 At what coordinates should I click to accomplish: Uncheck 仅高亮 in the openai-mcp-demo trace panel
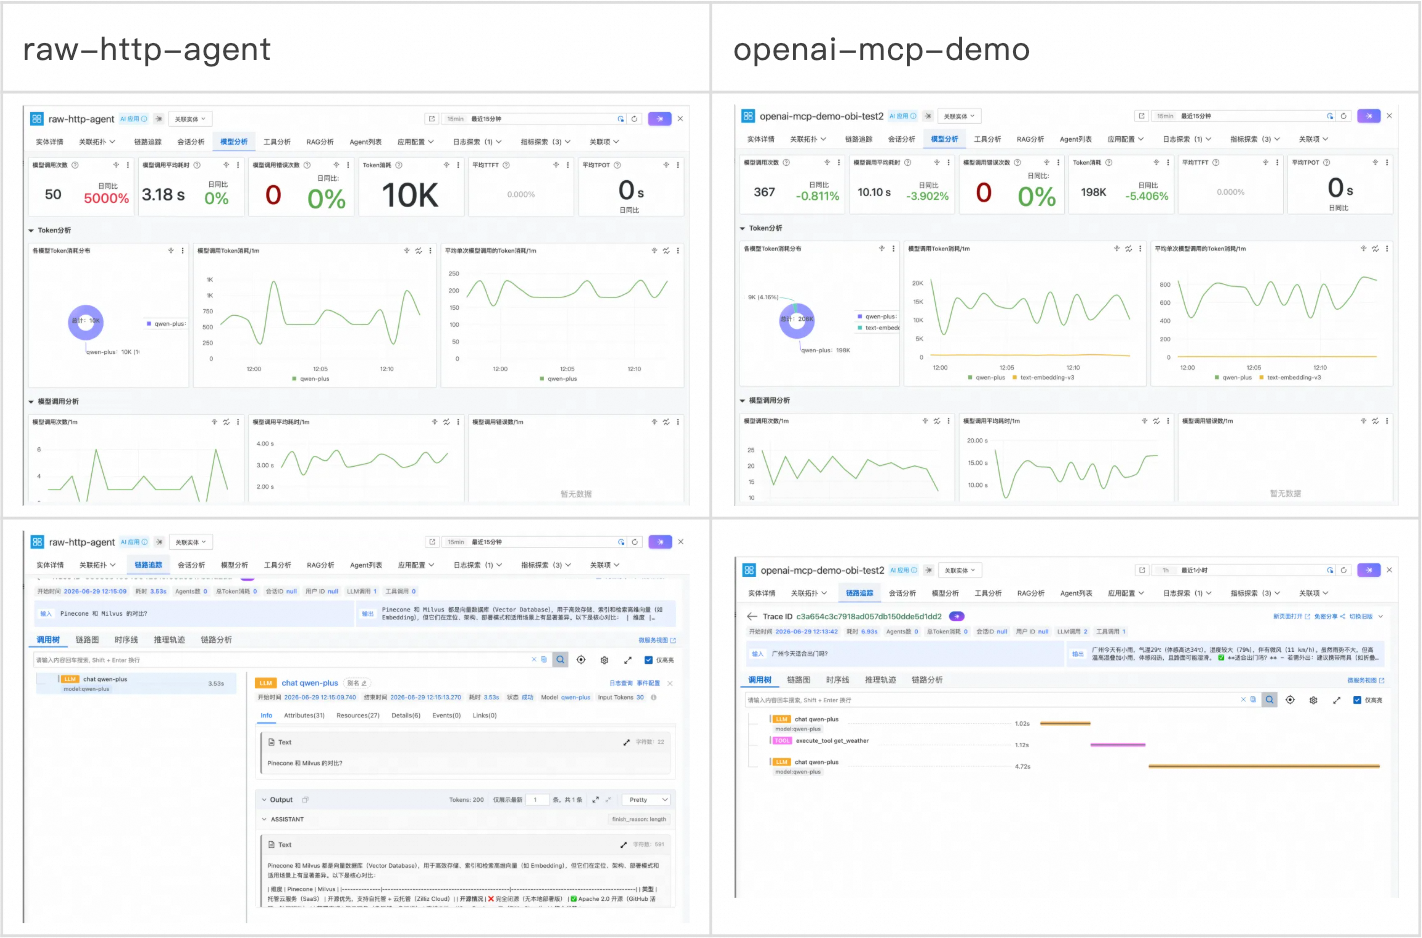coord(1358,700)
